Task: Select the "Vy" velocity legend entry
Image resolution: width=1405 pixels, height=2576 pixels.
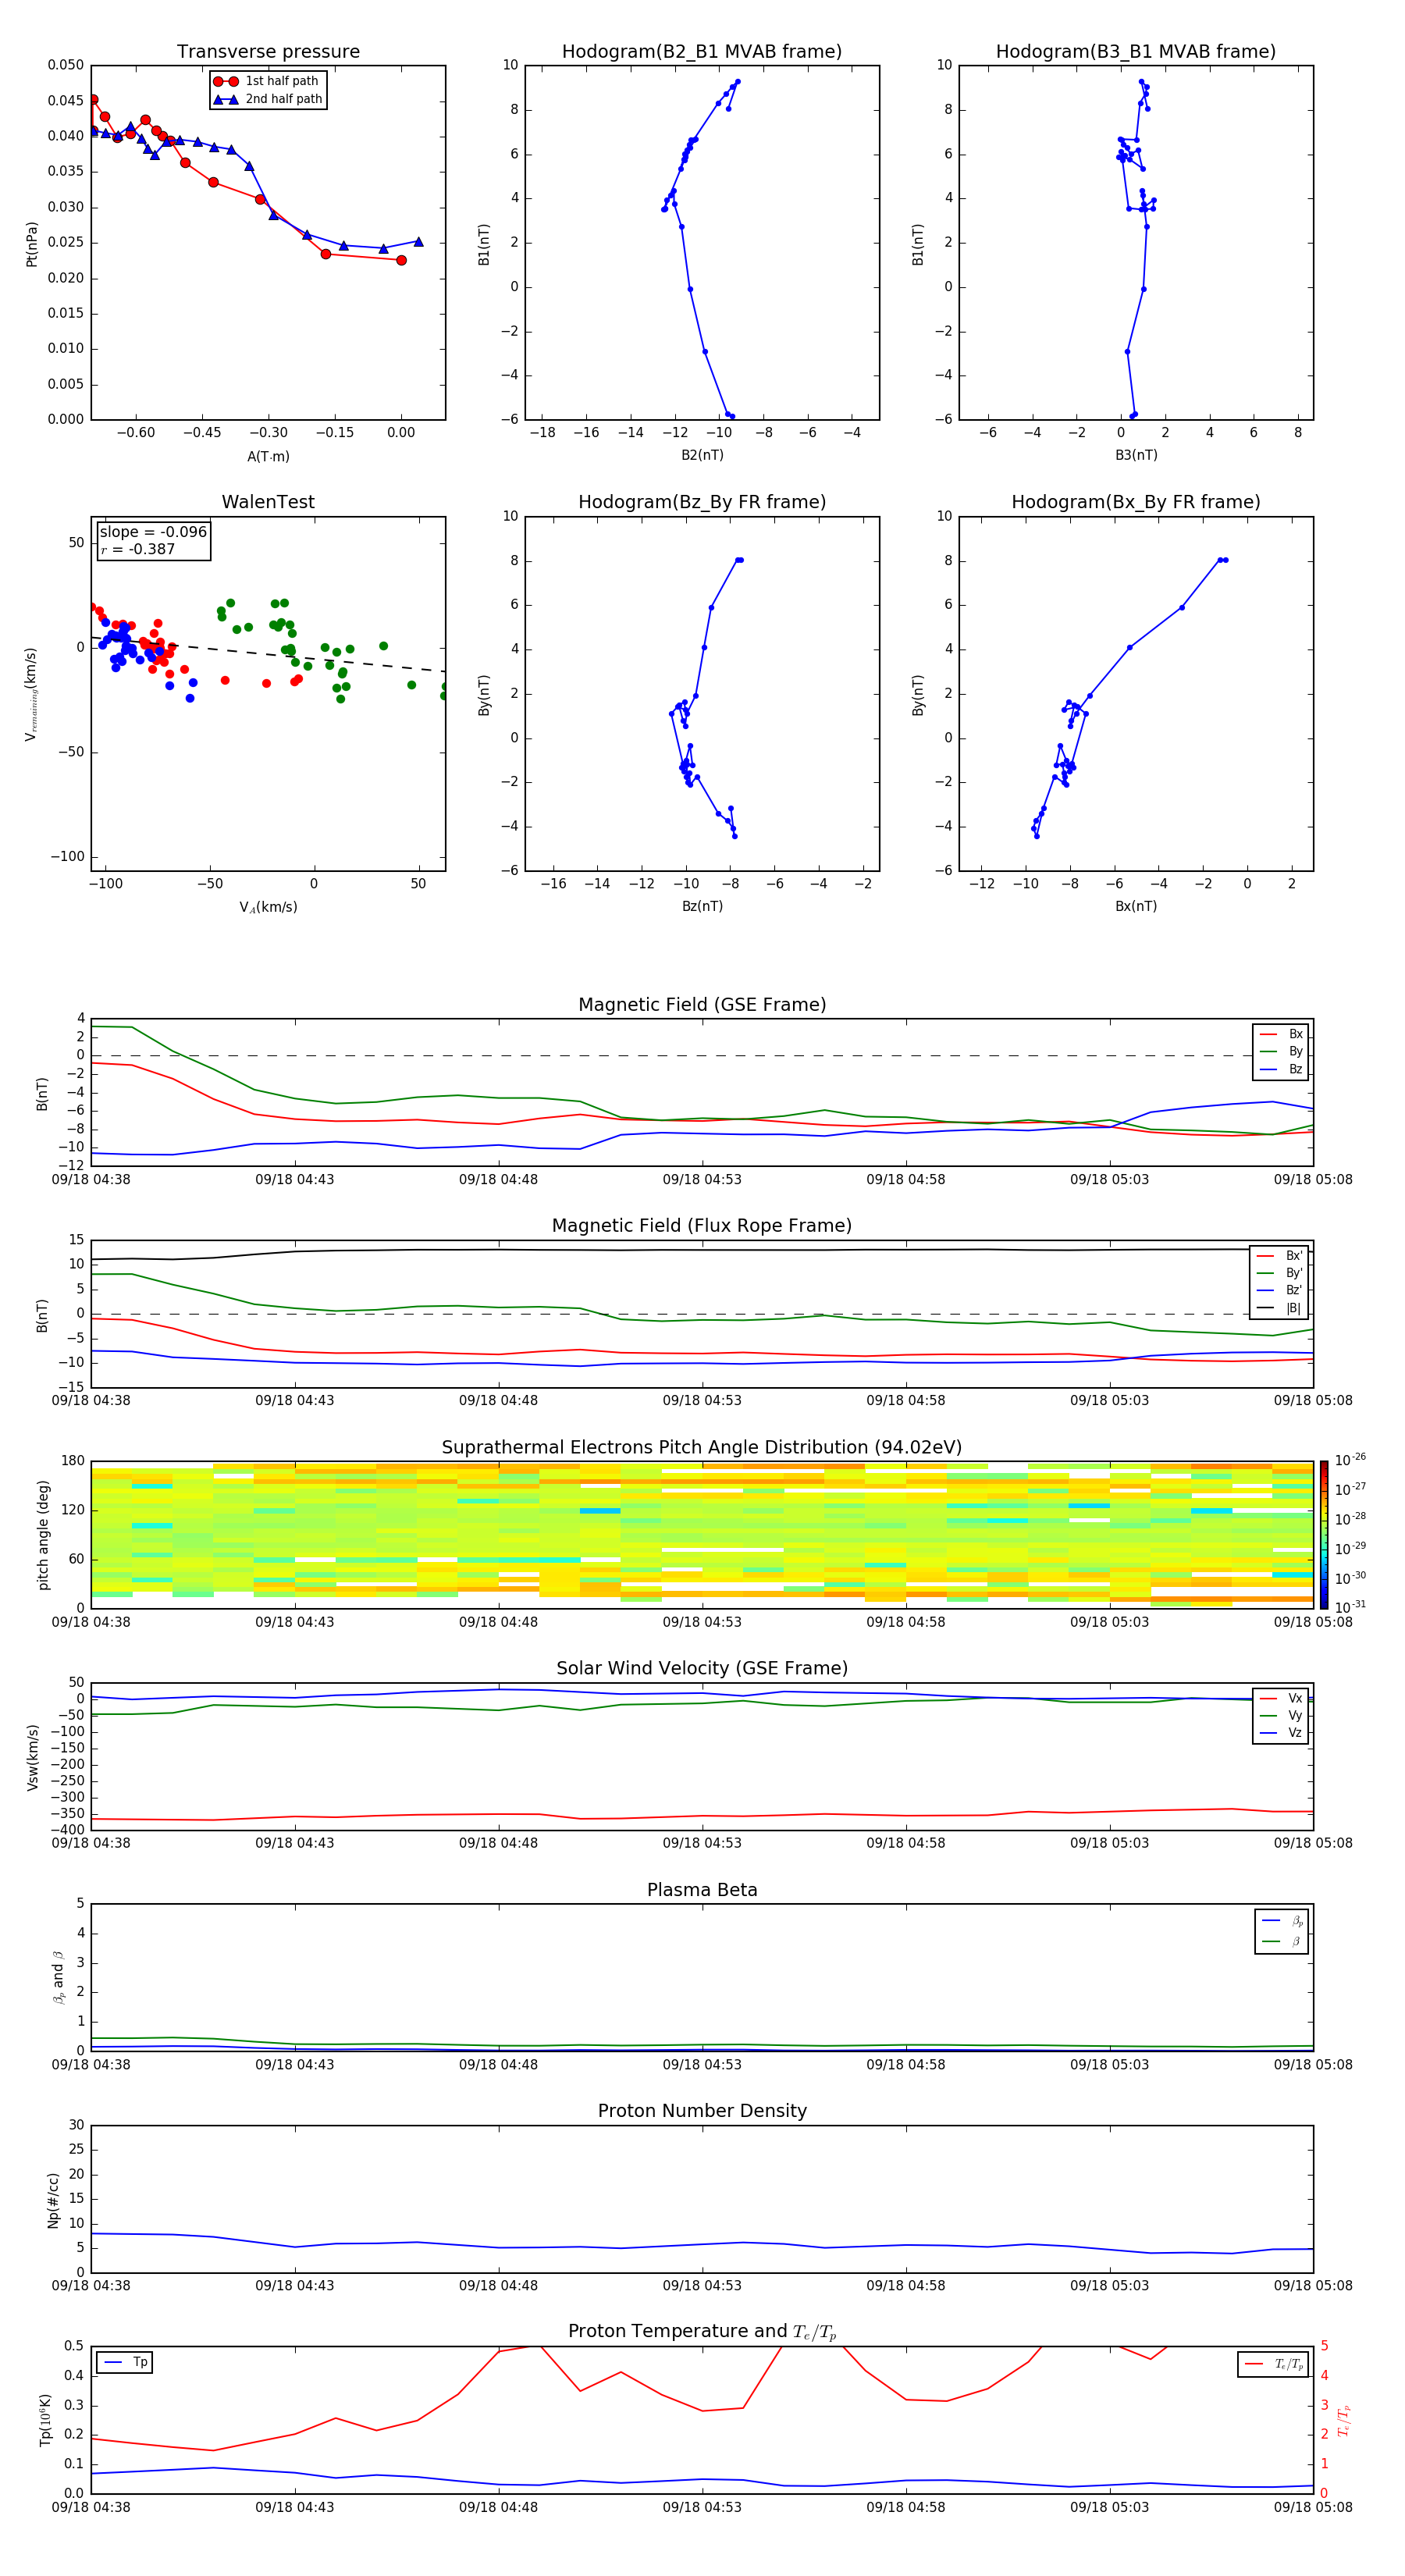Action: 1281,1716
